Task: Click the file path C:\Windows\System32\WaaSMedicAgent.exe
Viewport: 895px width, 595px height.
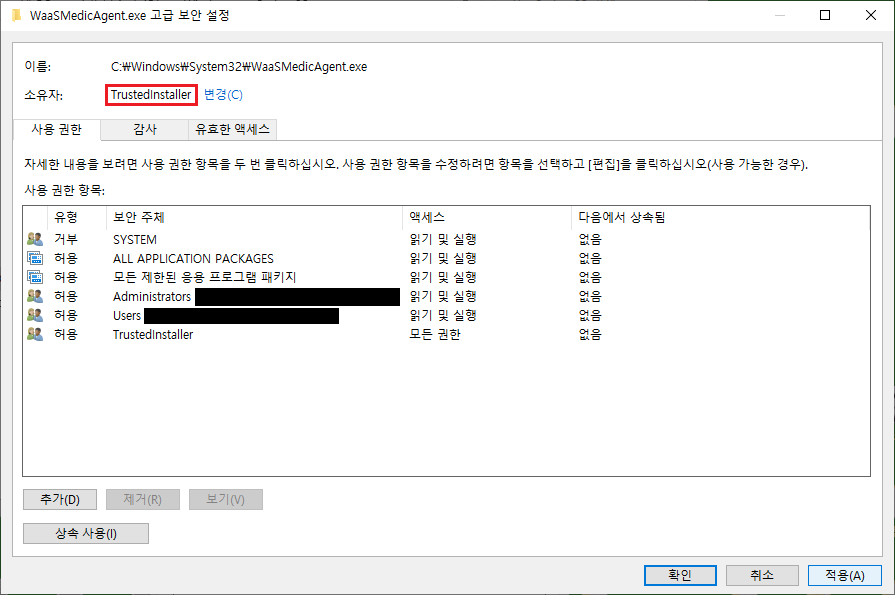Action: 239,67
